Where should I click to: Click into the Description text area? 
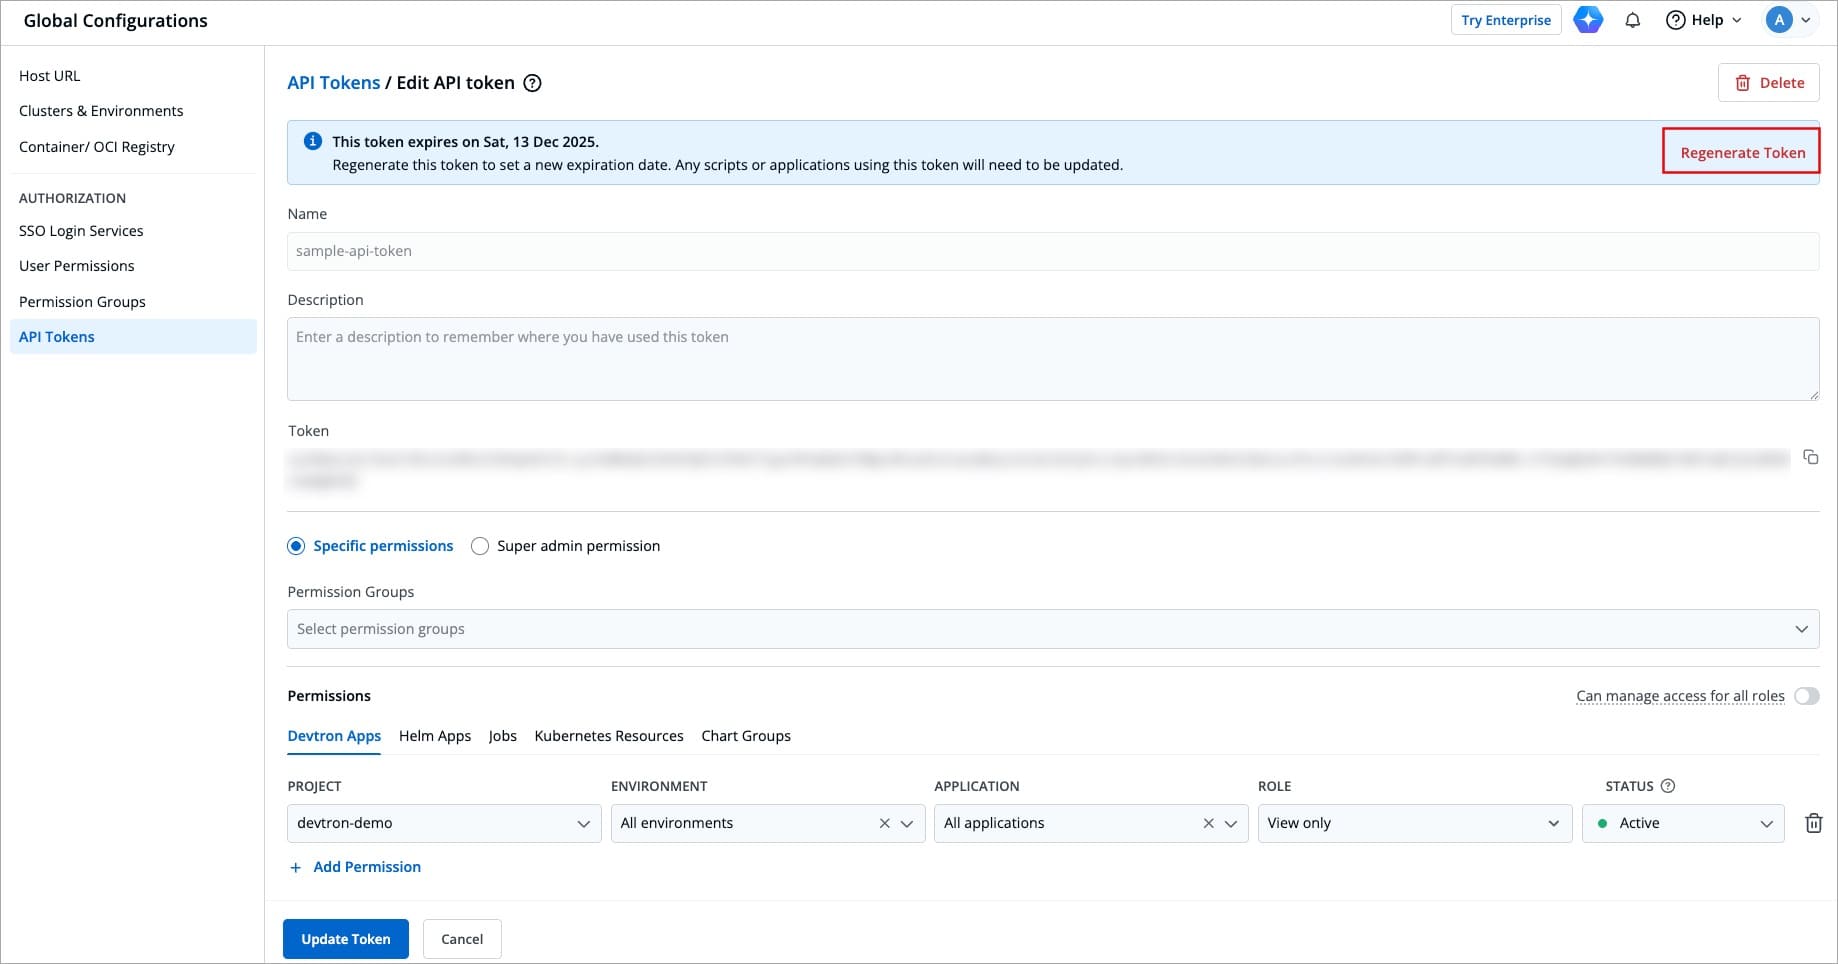coord(1052,359)
